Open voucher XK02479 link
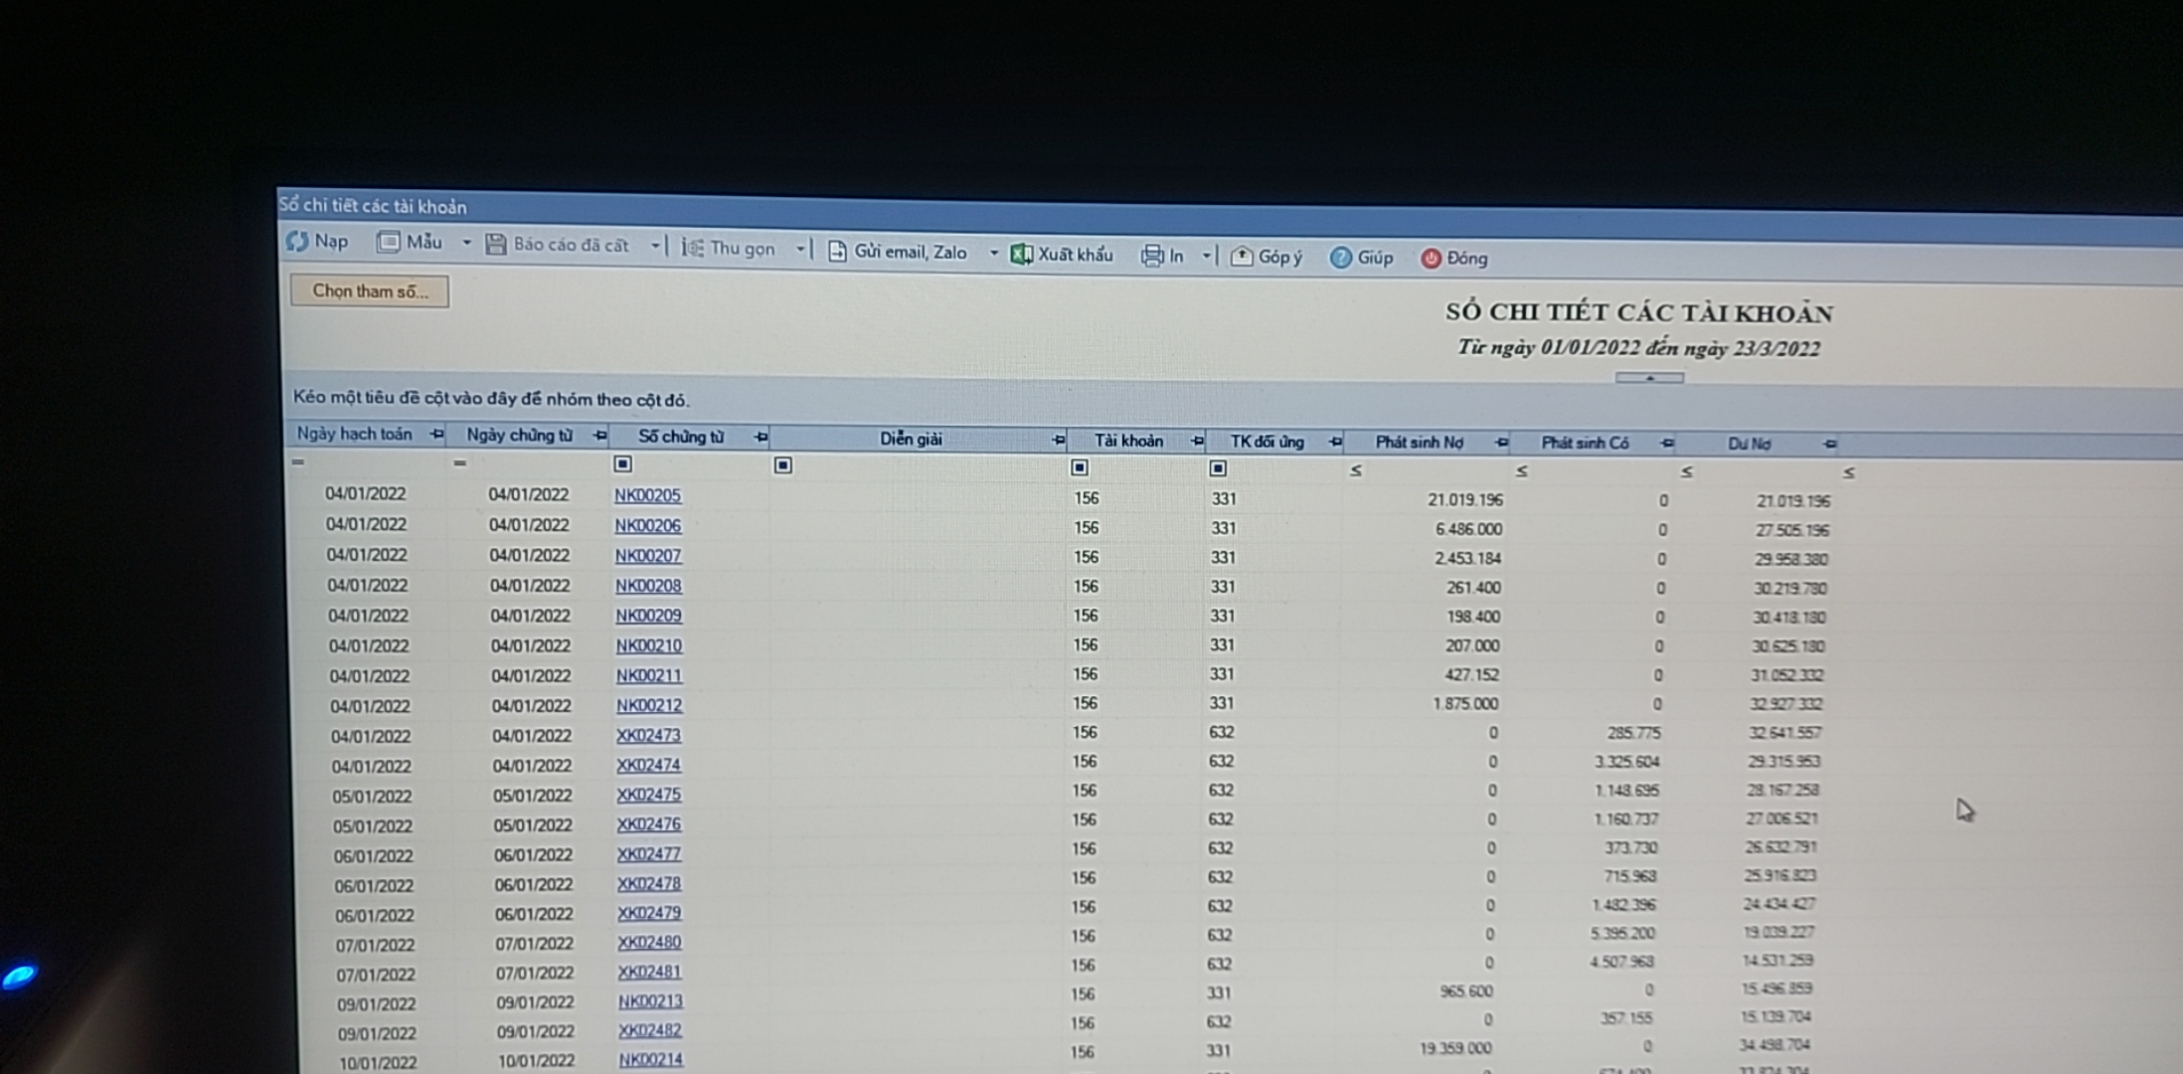2183x1074 pixels. pos(649,913)
